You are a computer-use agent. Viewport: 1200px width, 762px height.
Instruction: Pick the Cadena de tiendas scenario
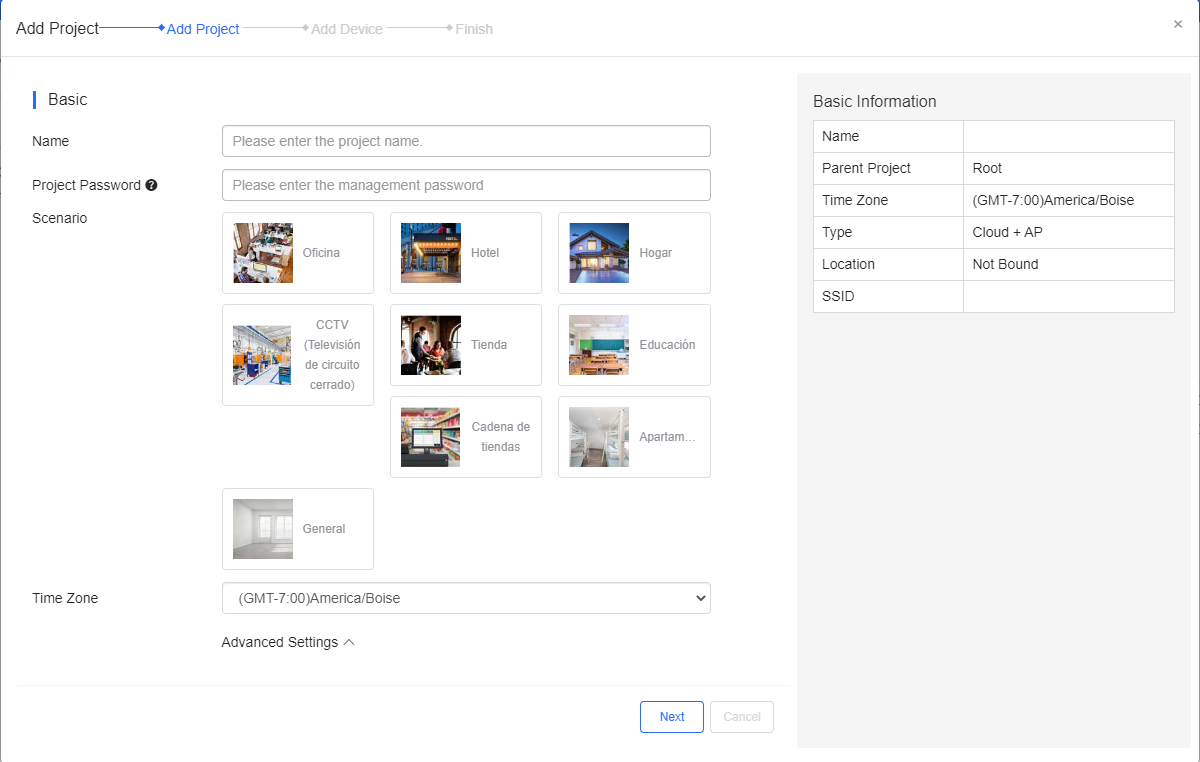click(x=466, y=437)
